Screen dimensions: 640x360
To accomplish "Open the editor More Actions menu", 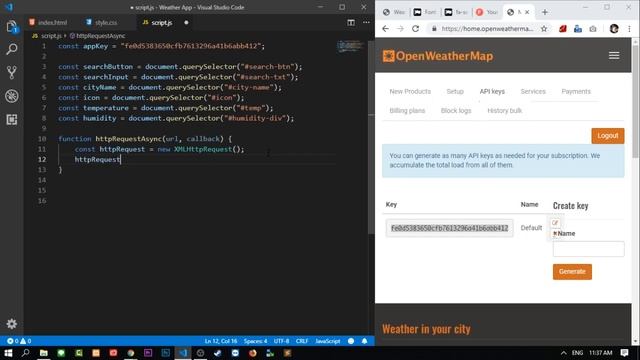I will [366, 22].
